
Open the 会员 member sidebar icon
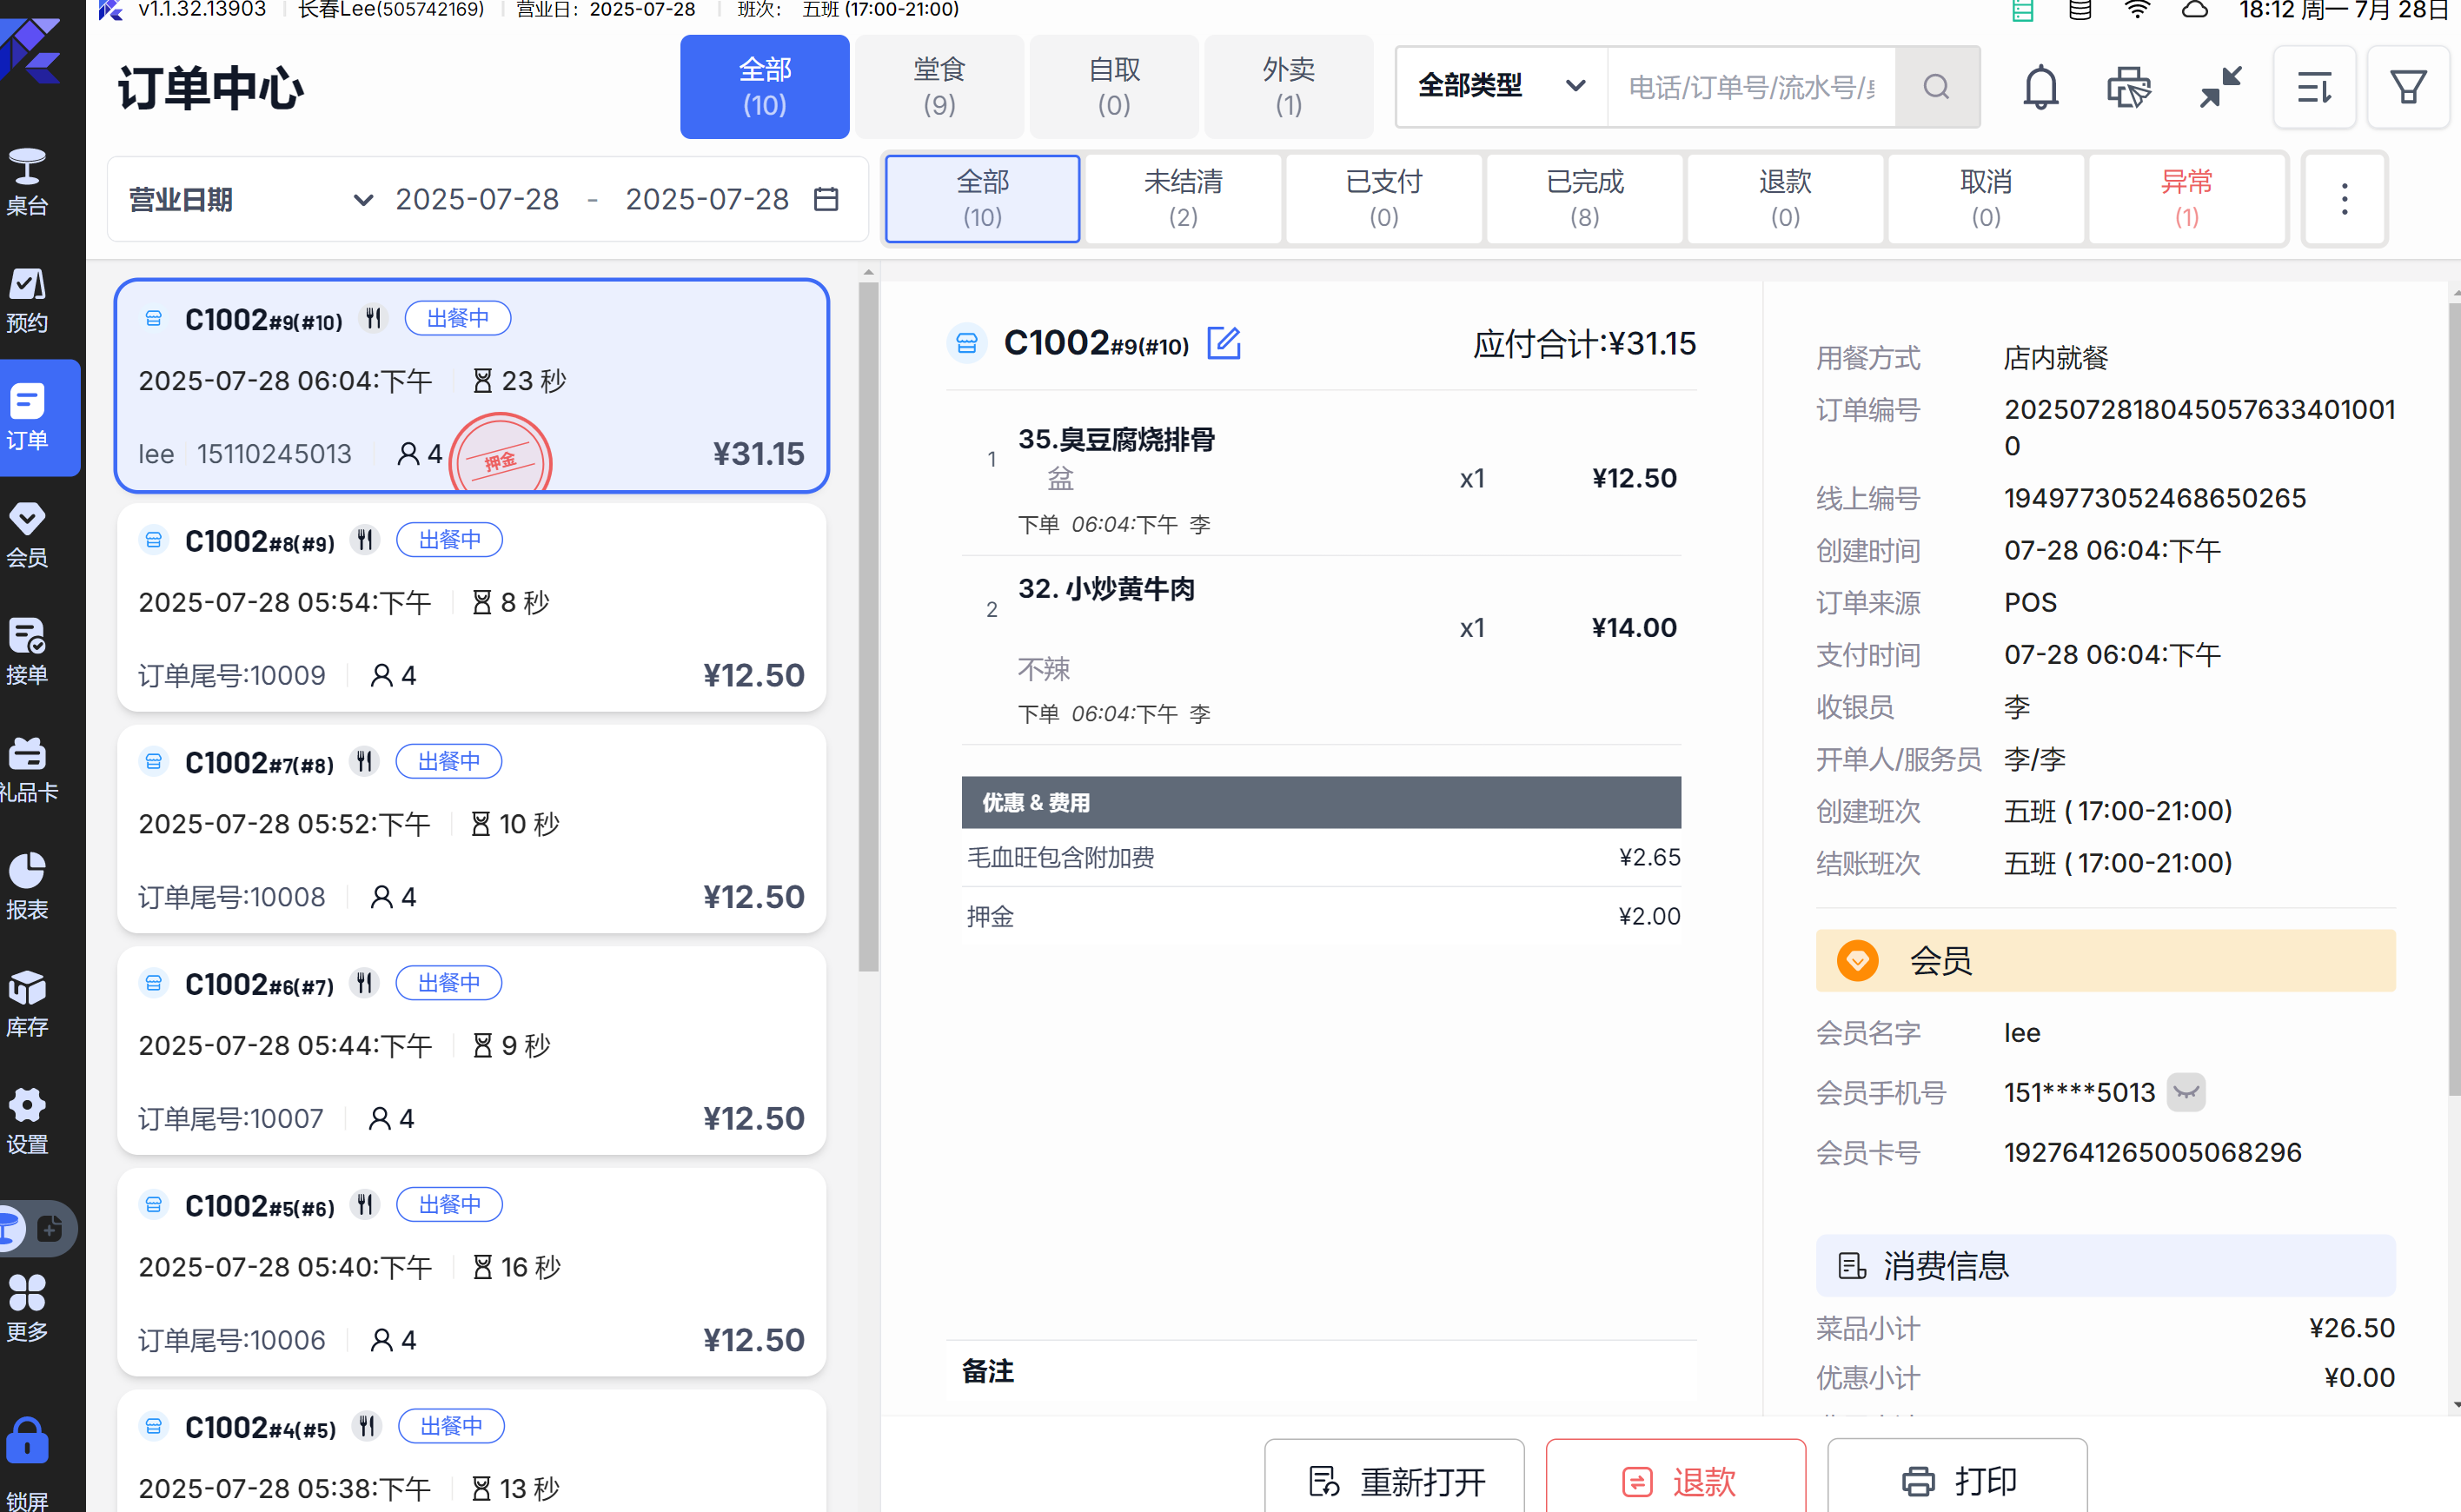[x=27, y=535]
